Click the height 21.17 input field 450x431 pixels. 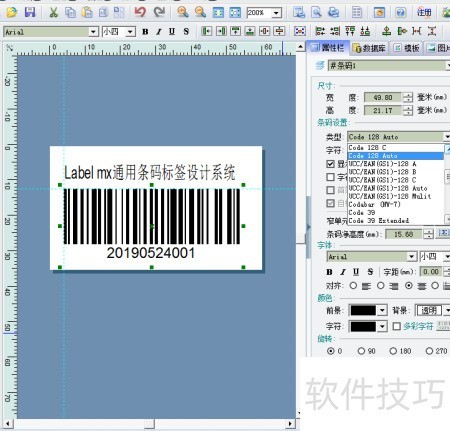pyautogui.click(x=383, y=110)
